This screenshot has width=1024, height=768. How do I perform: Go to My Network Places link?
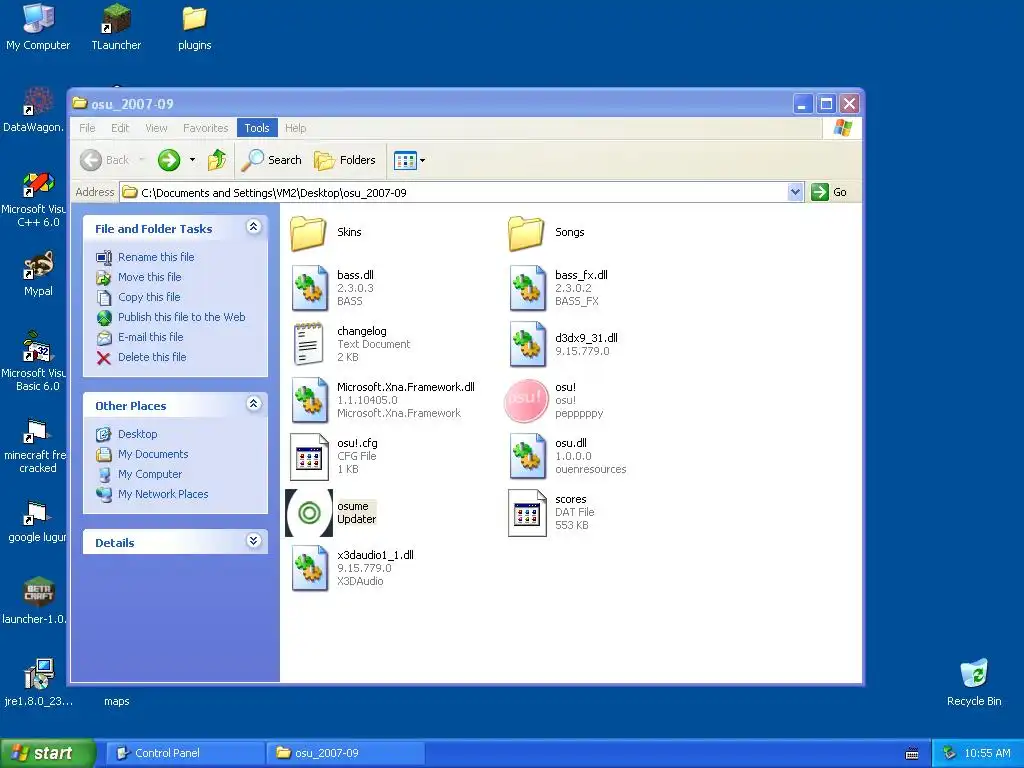point(163,494)
